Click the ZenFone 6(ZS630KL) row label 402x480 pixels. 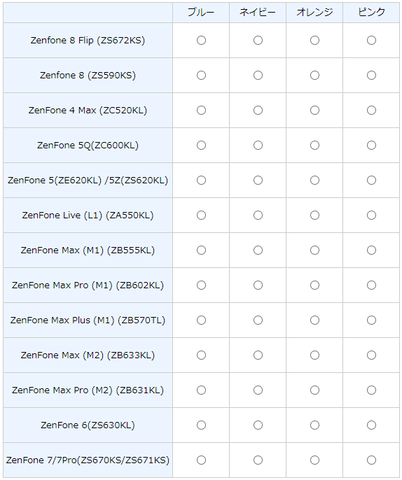click(x=88, y=425)
